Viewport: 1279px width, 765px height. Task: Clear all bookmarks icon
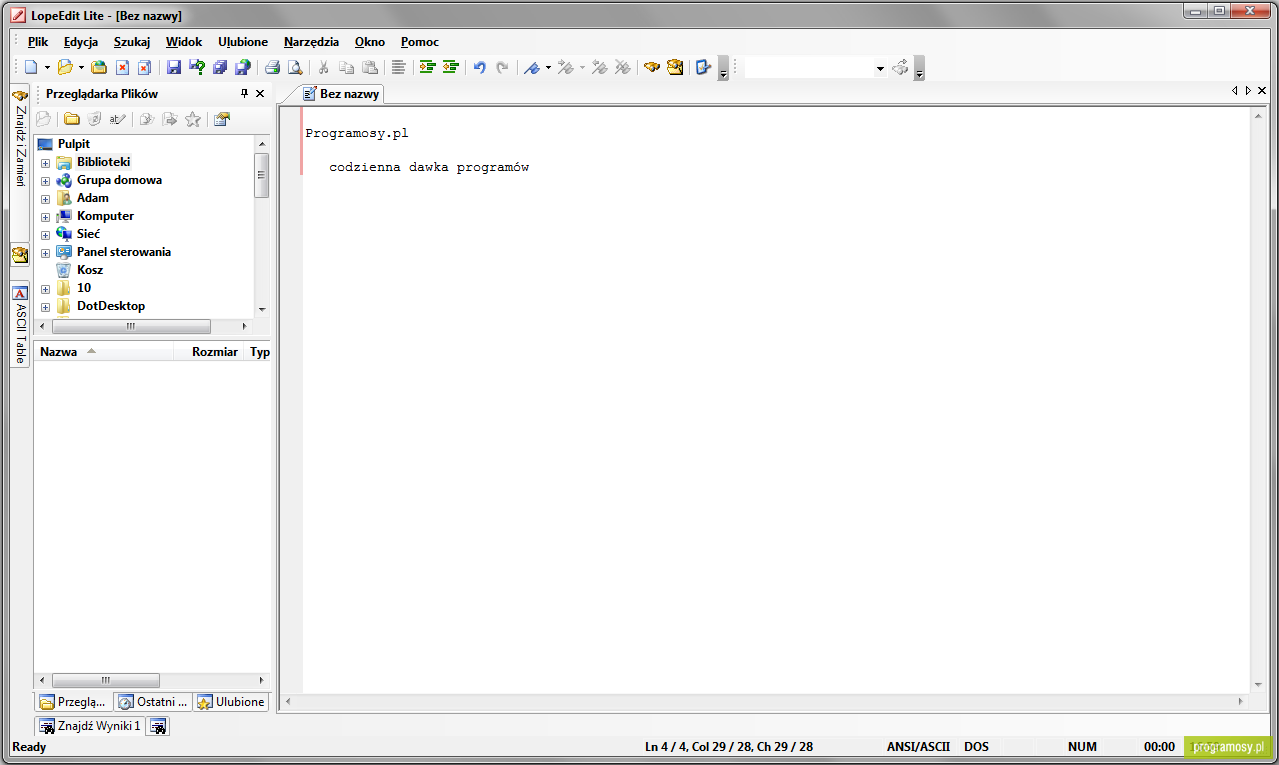pyautogui.click(x=622, y=67)
